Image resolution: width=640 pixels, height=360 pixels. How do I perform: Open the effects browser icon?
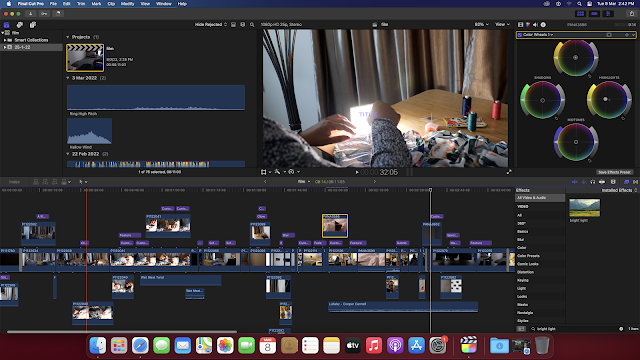click(x=627, y=182)
